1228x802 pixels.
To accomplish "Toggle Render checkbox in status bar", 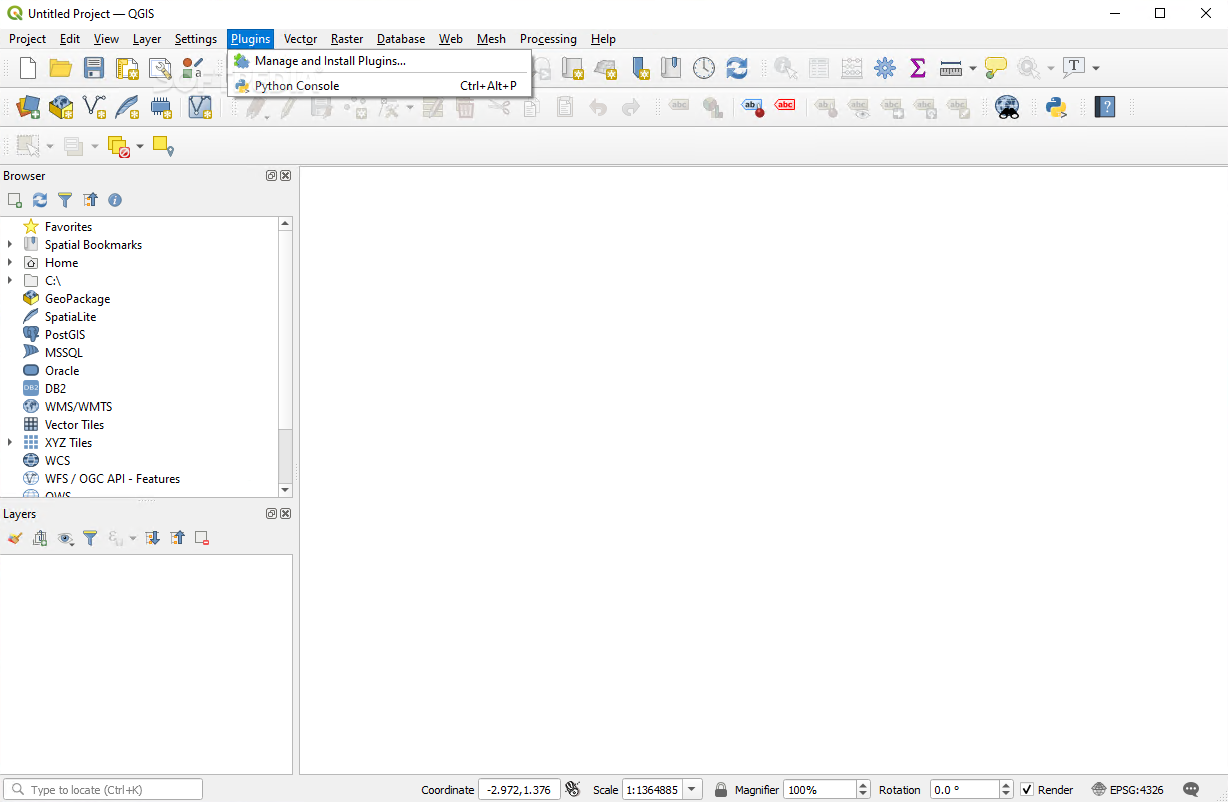I will tap(1027, 790).
